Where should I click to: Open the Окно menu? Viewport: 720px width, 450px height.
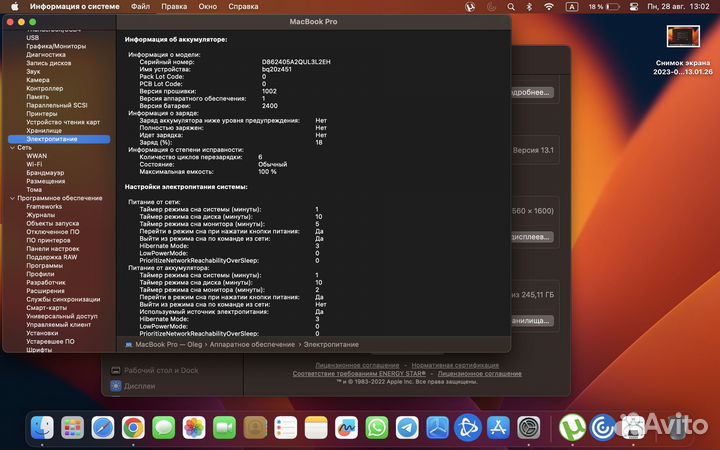(x=208, y=7)
